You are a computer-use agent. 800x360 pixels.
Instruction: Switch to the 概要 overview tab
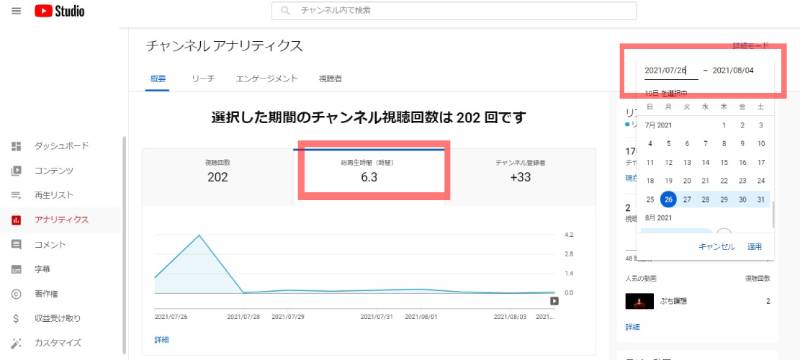coord(157,79)
